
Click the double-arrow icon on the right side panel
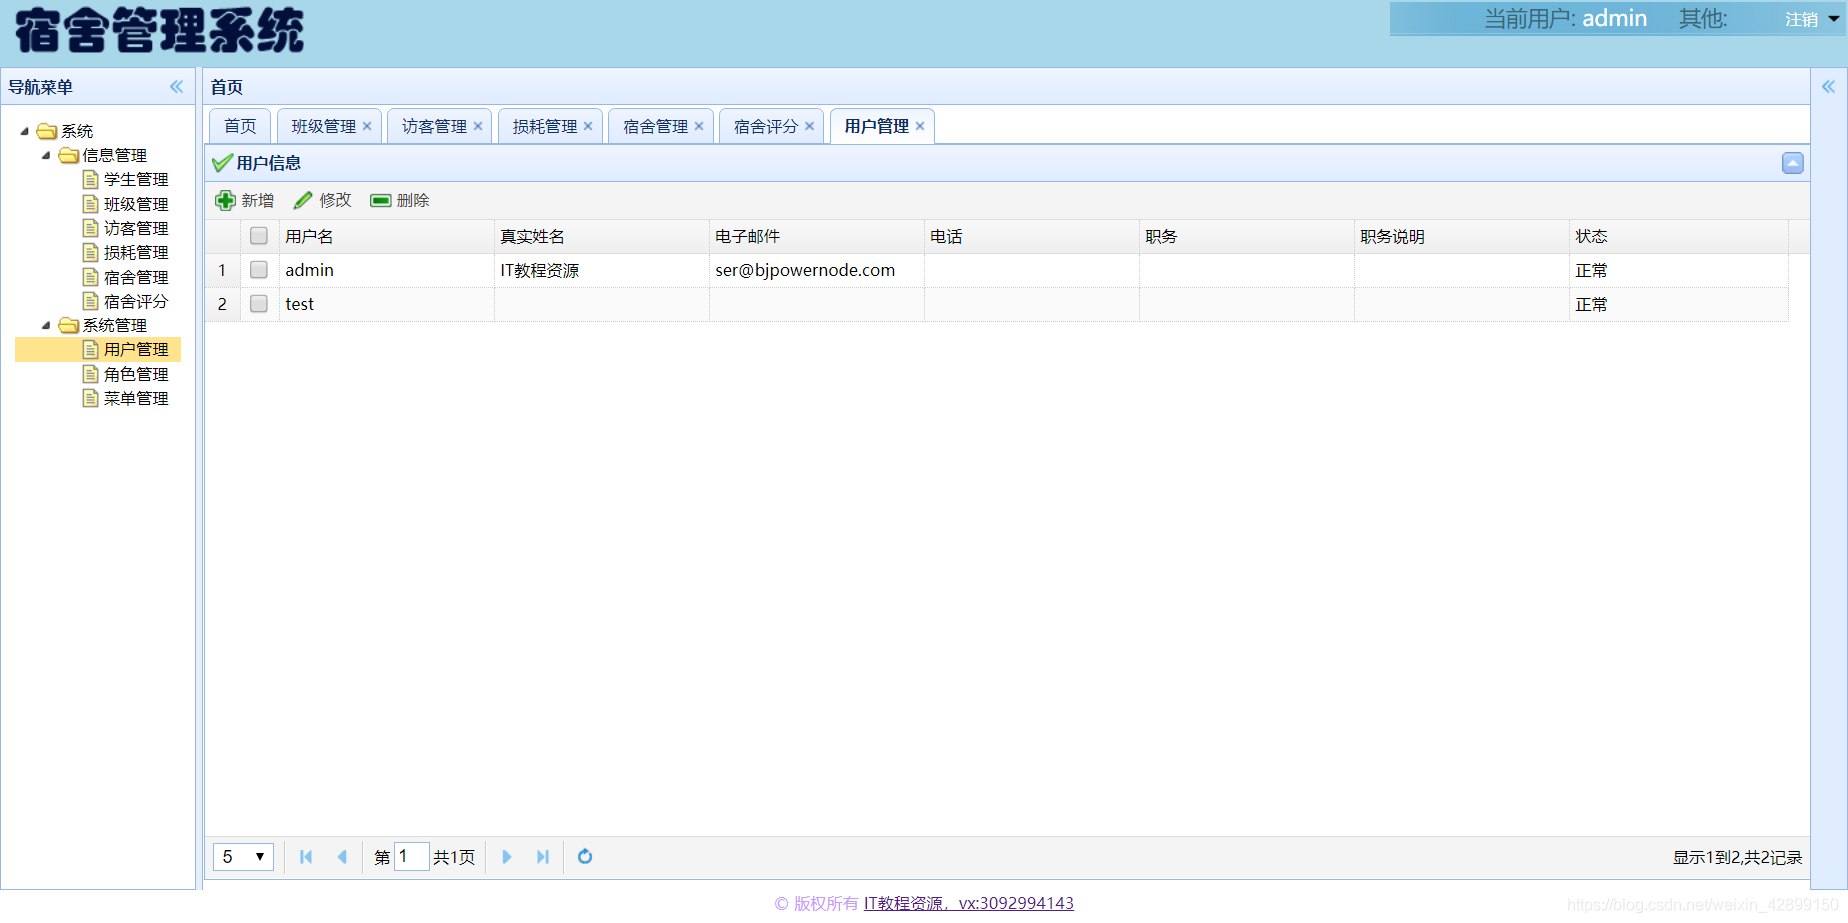(1828, 87)
